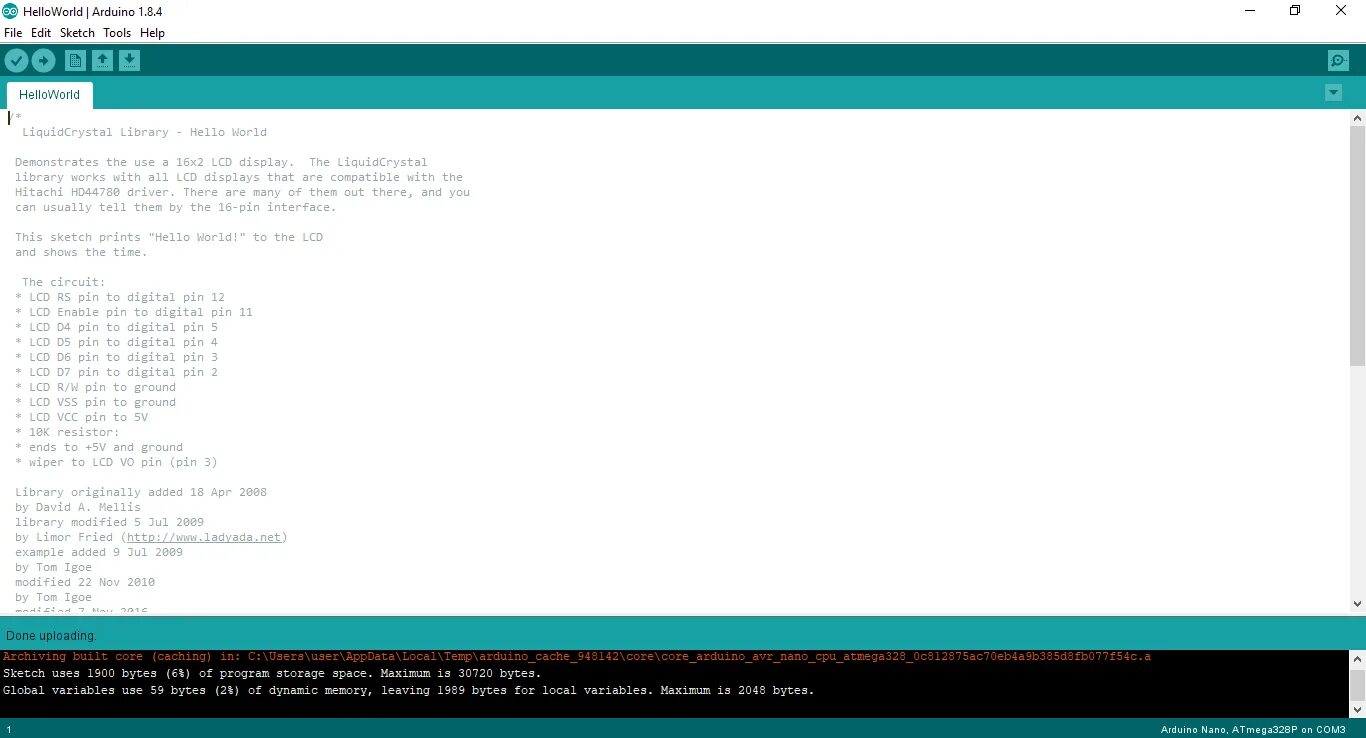This screenshot has height=738, width=1366.
Task: Click the 'LCD D7 pin to digital pin 2' line
Action: (117, 372)
